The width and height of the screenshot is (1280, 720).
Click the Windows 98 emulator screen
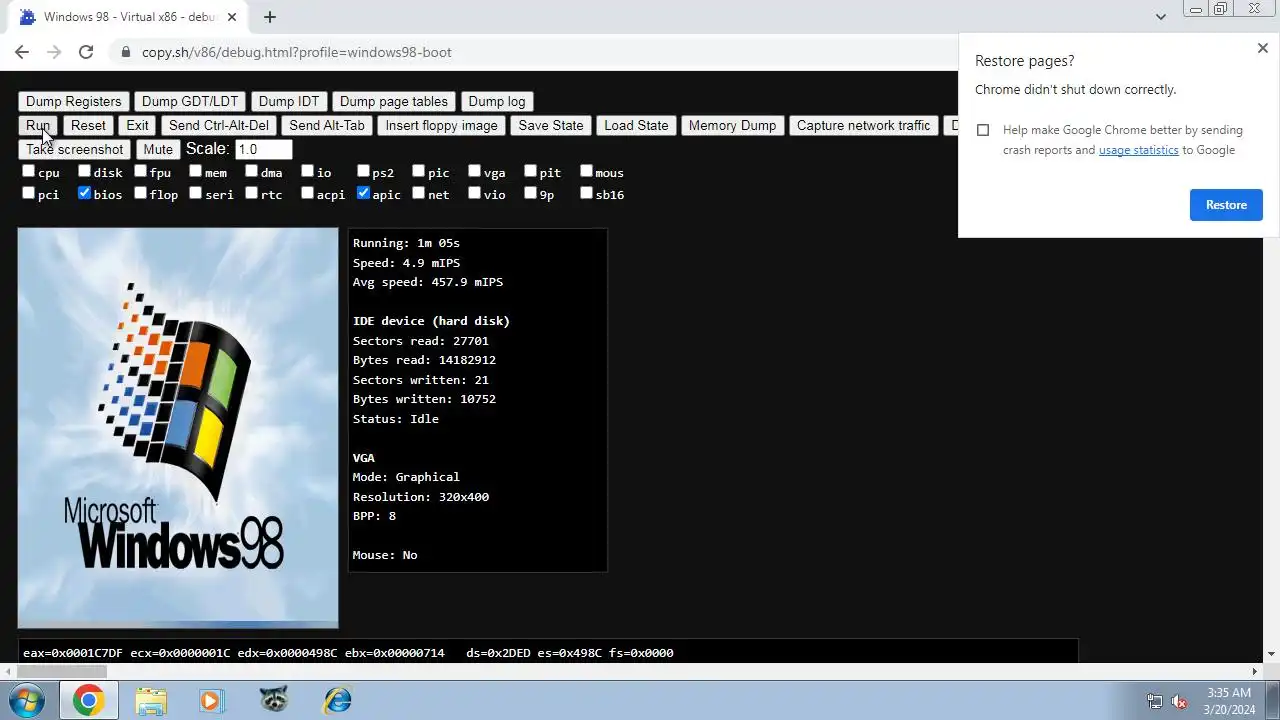tap(178, 428)
